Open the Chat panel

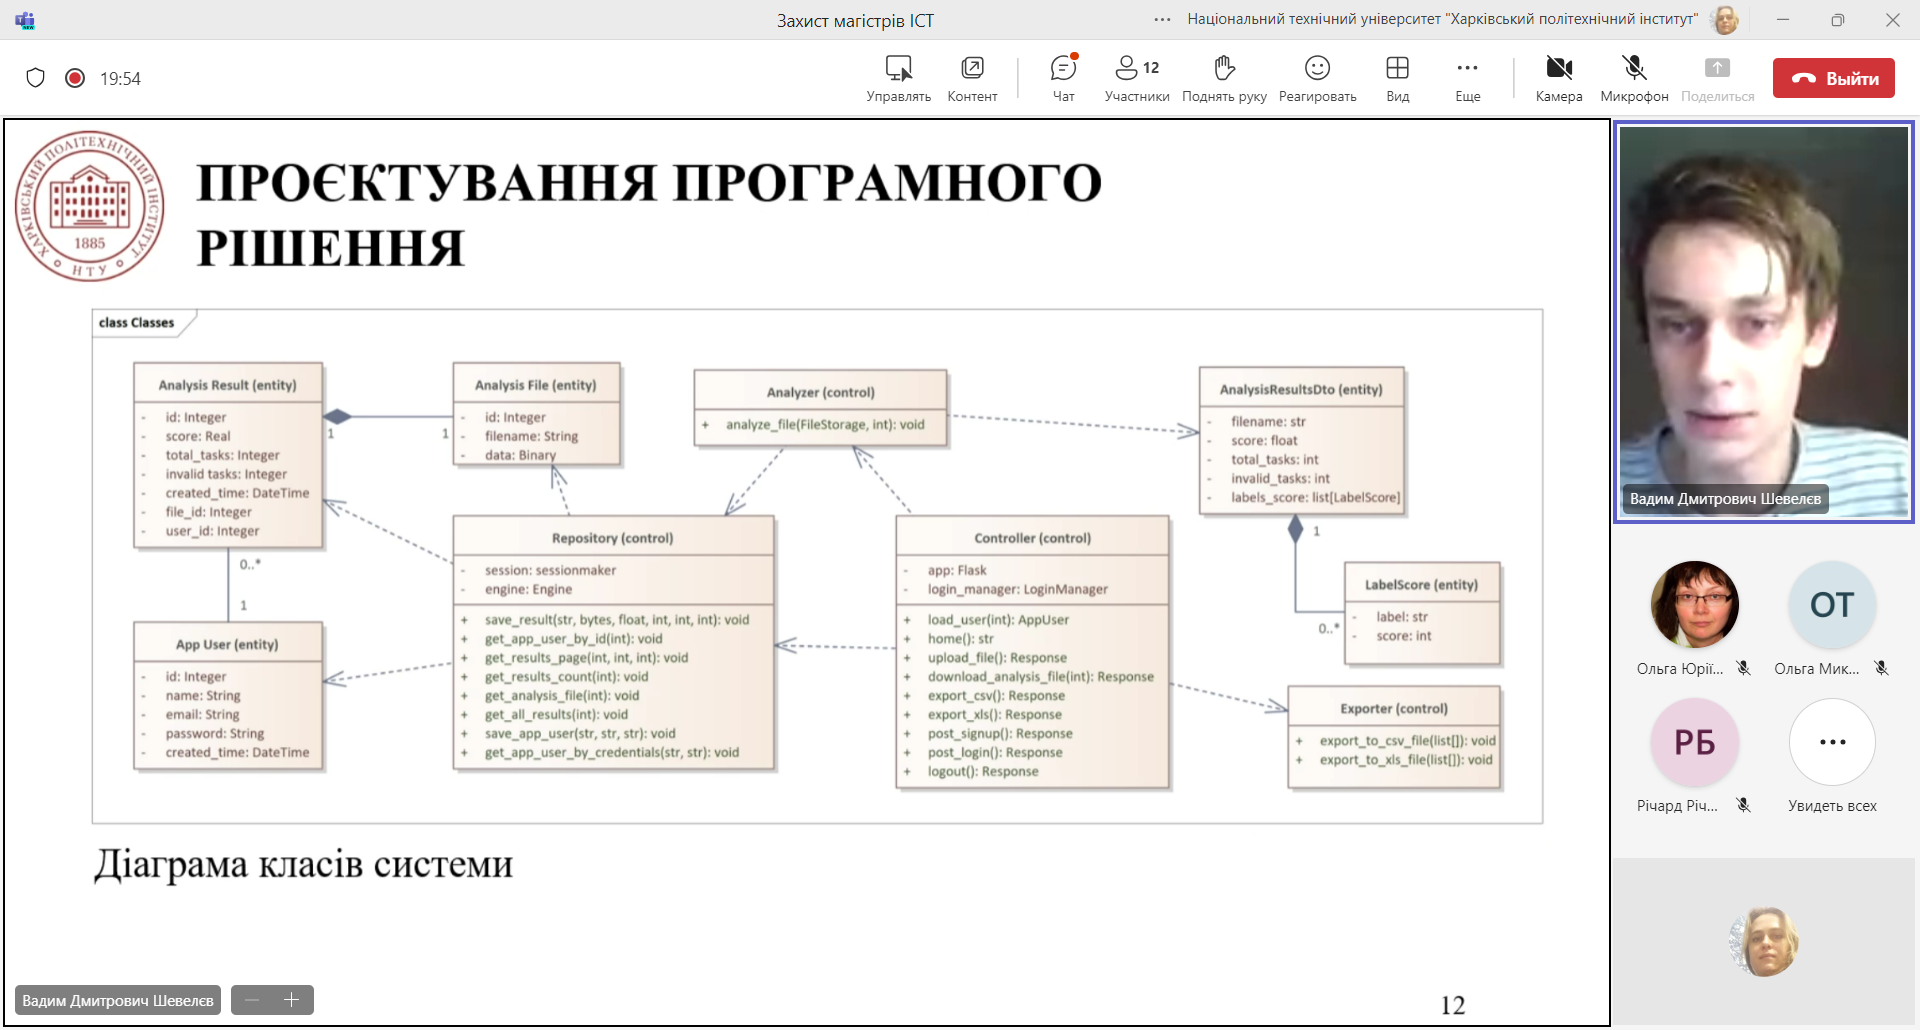pos(1063,78)
